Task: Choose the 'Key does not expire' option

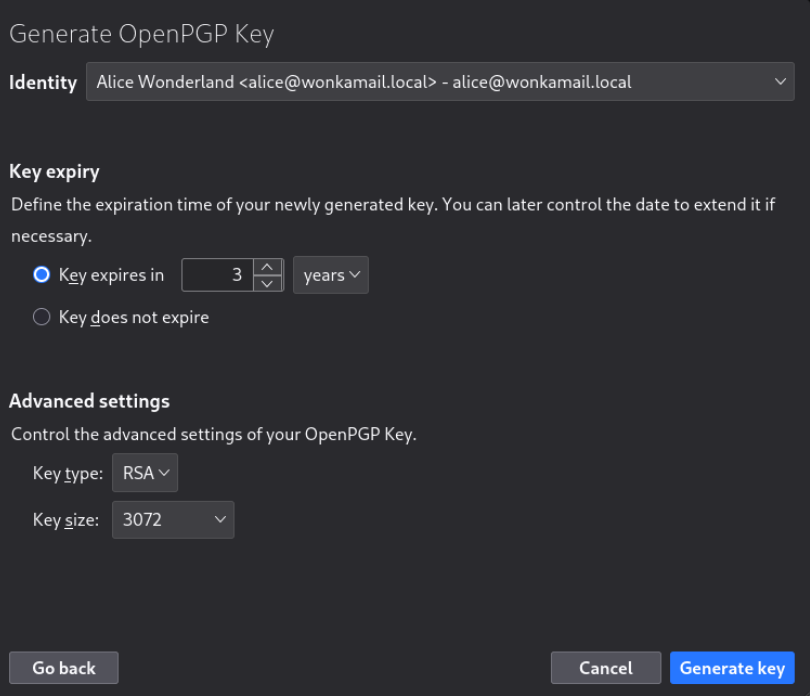Action: click(x=42, y=317)
